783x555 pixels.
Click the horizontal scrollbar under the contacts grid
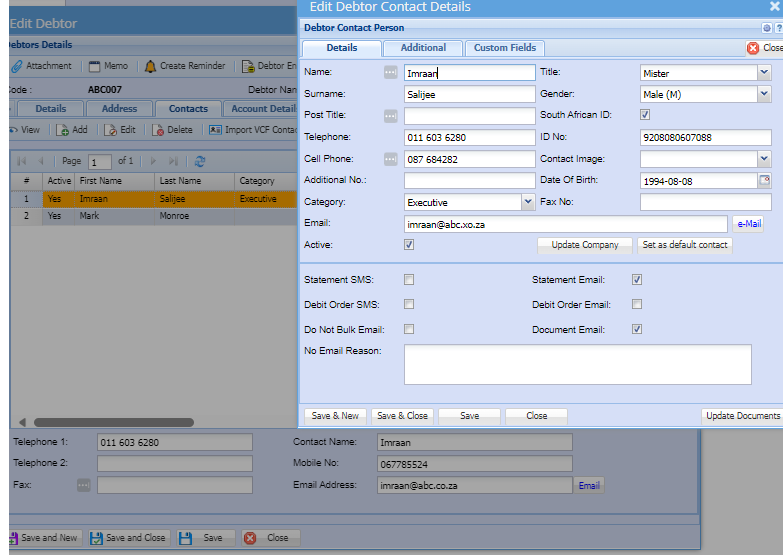(x=113, y=423)
